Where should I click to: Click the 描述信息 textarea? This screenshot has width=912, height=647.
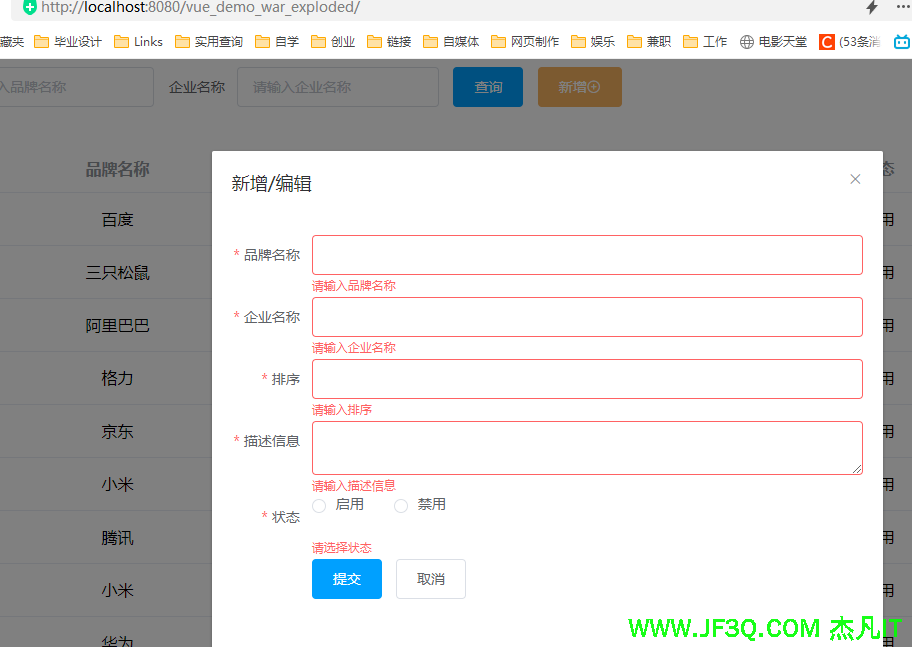(x=587, y=447)
